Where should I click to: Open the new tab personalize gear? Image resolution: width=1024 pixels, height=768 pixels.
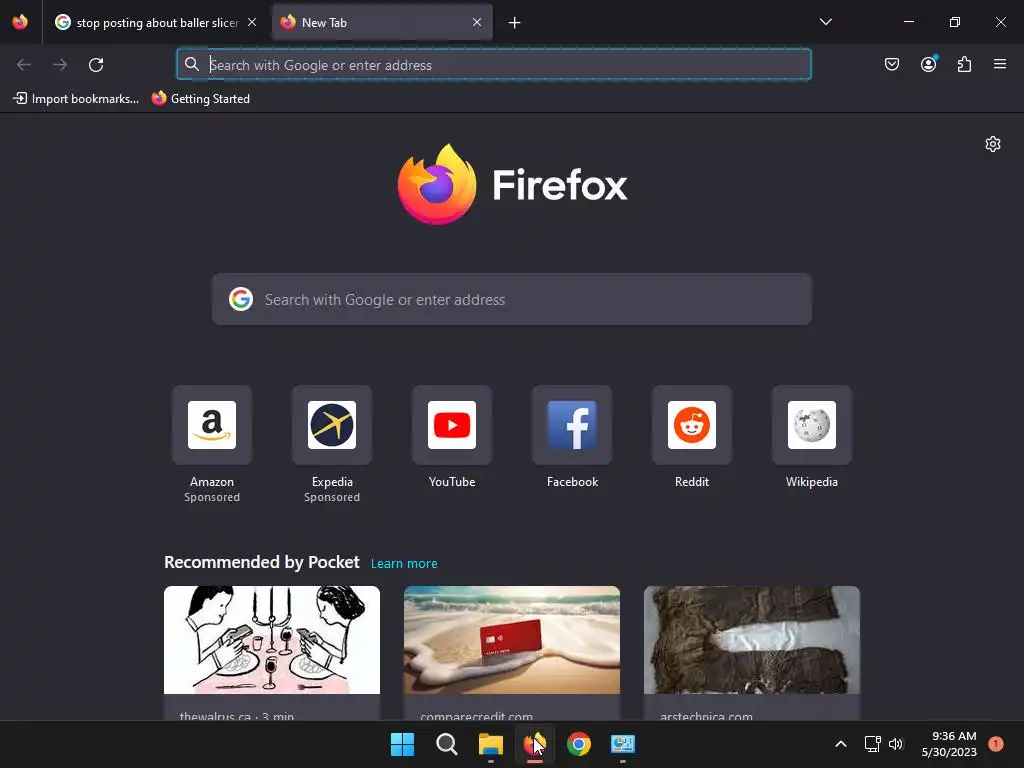click(993, 144)
